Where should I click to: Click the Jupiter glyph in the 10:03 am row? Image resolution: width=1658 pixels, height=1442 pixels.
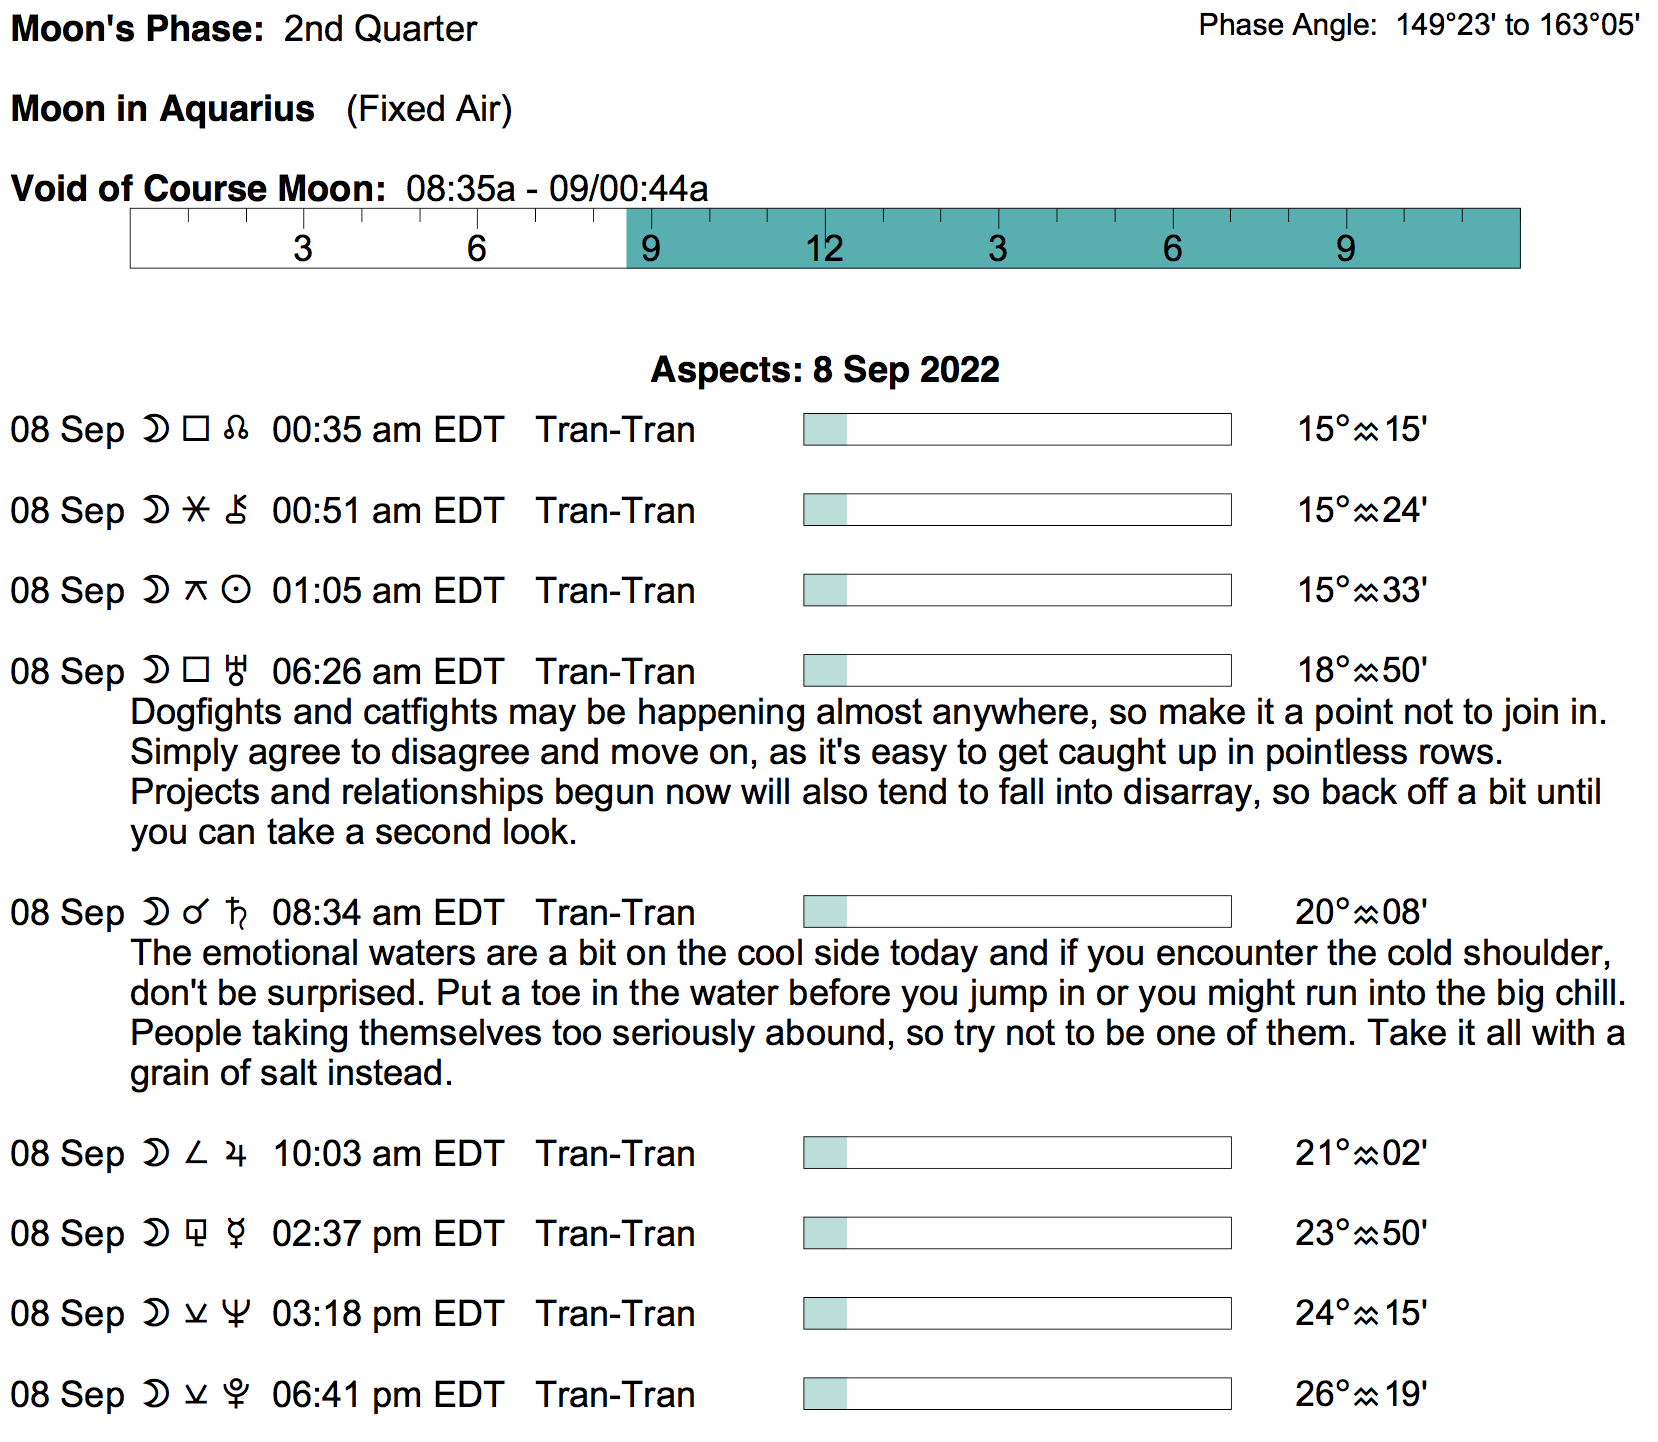point(236,1154)
